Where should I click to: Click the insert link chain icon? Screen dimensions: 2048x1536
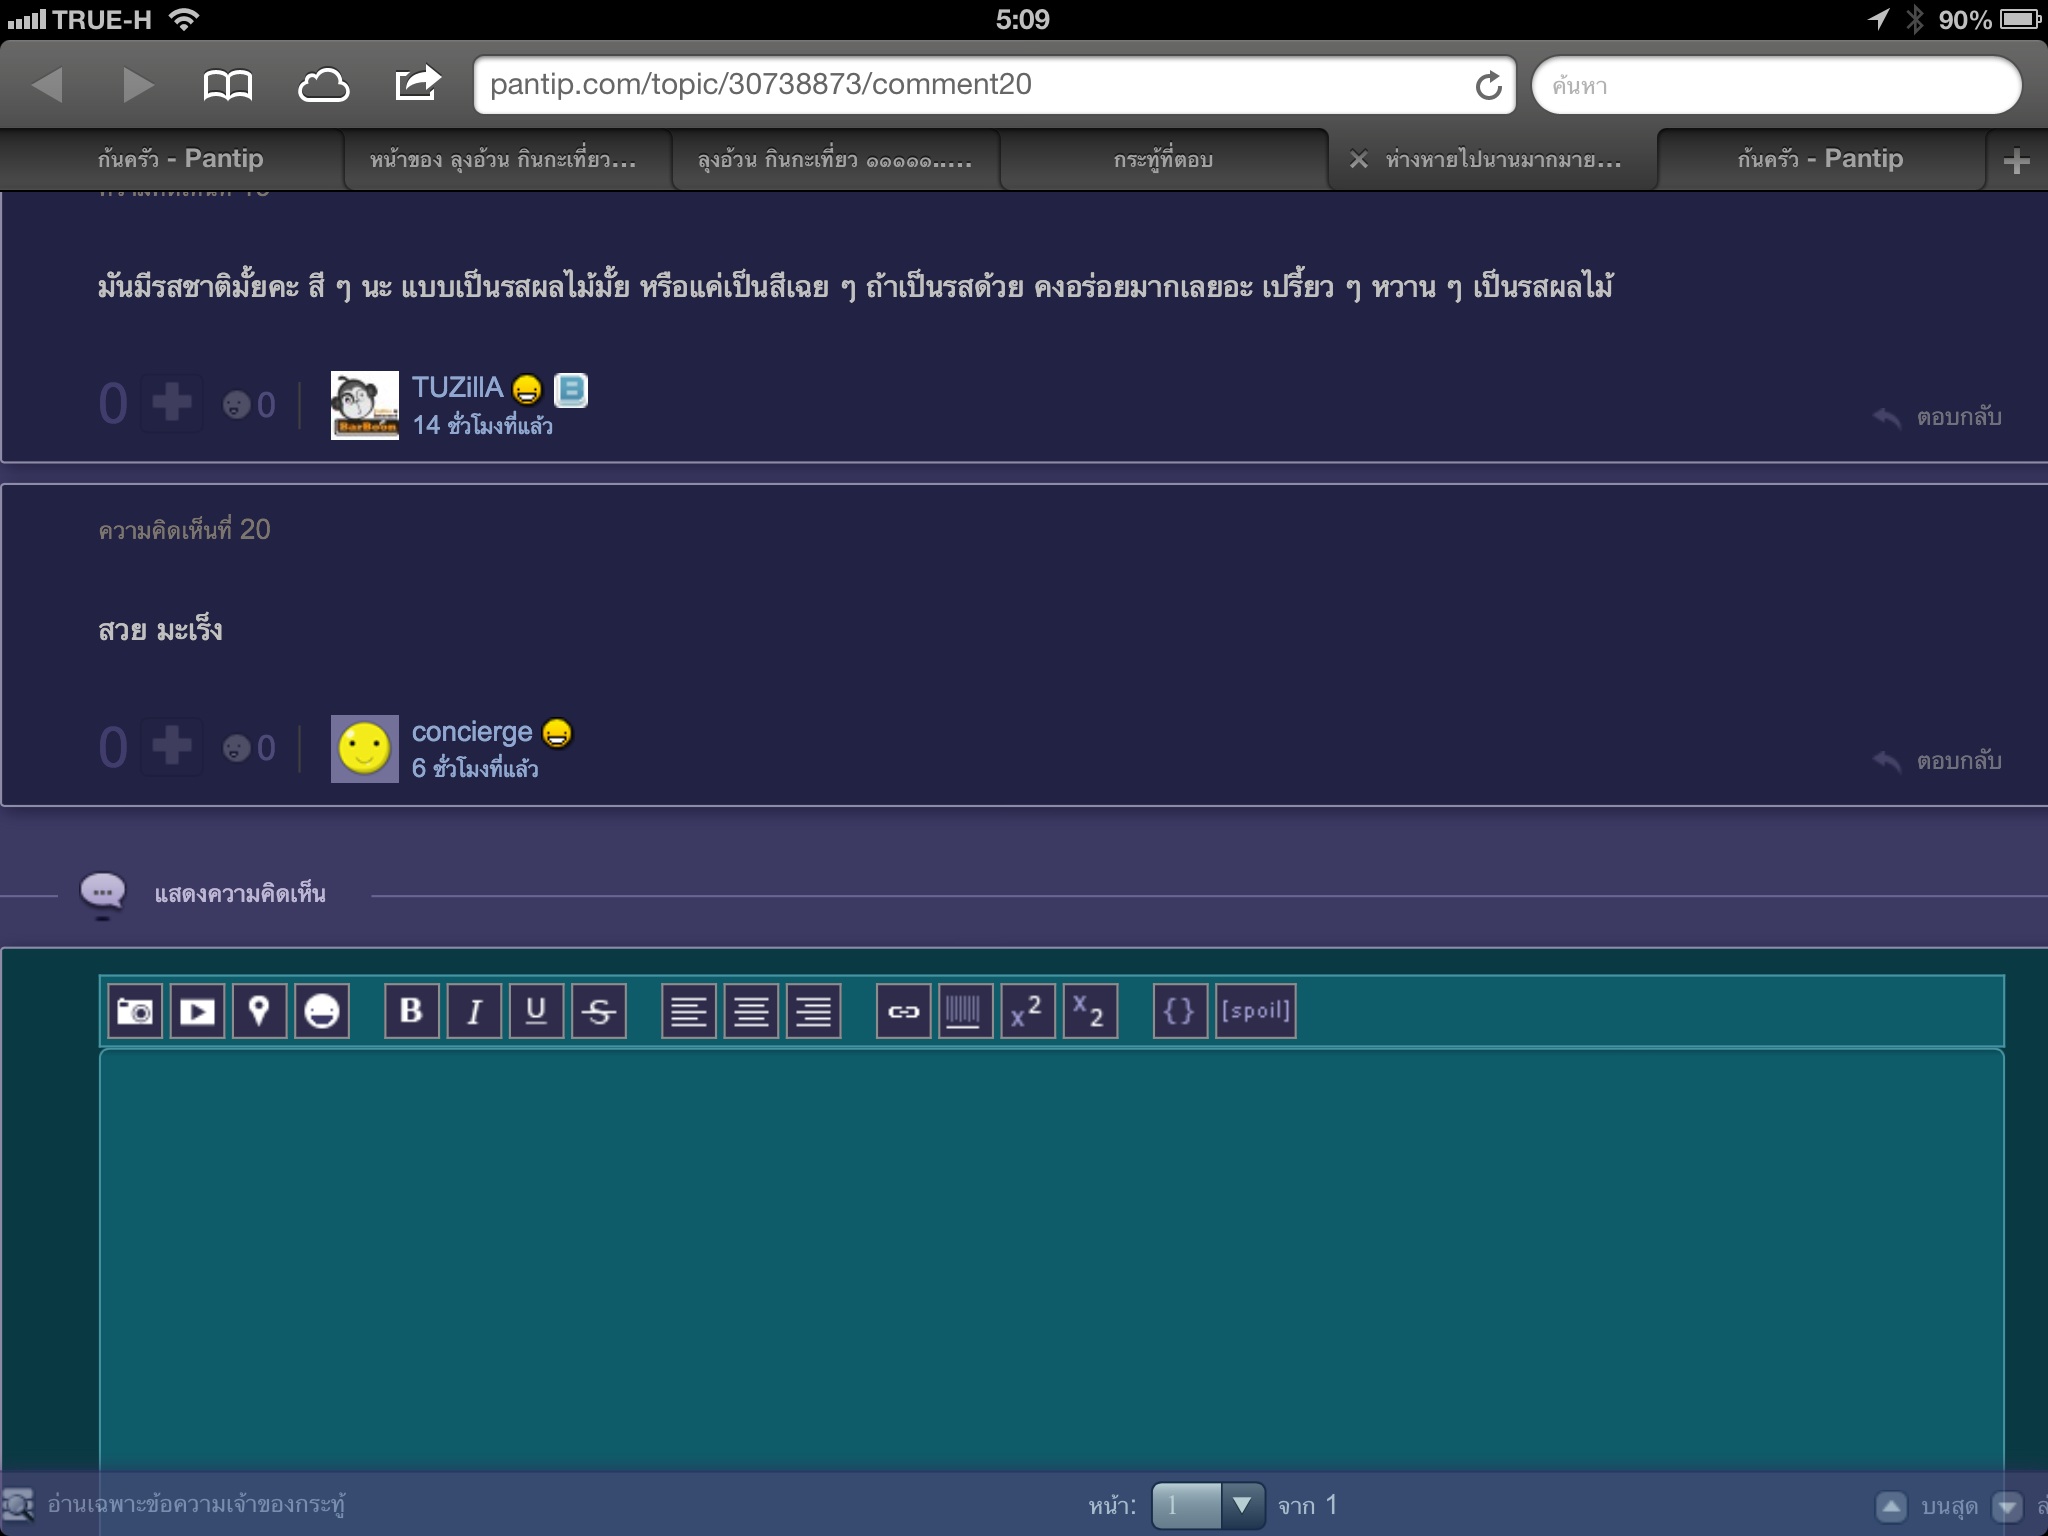pyautogui.click(x=903, y=1011)
